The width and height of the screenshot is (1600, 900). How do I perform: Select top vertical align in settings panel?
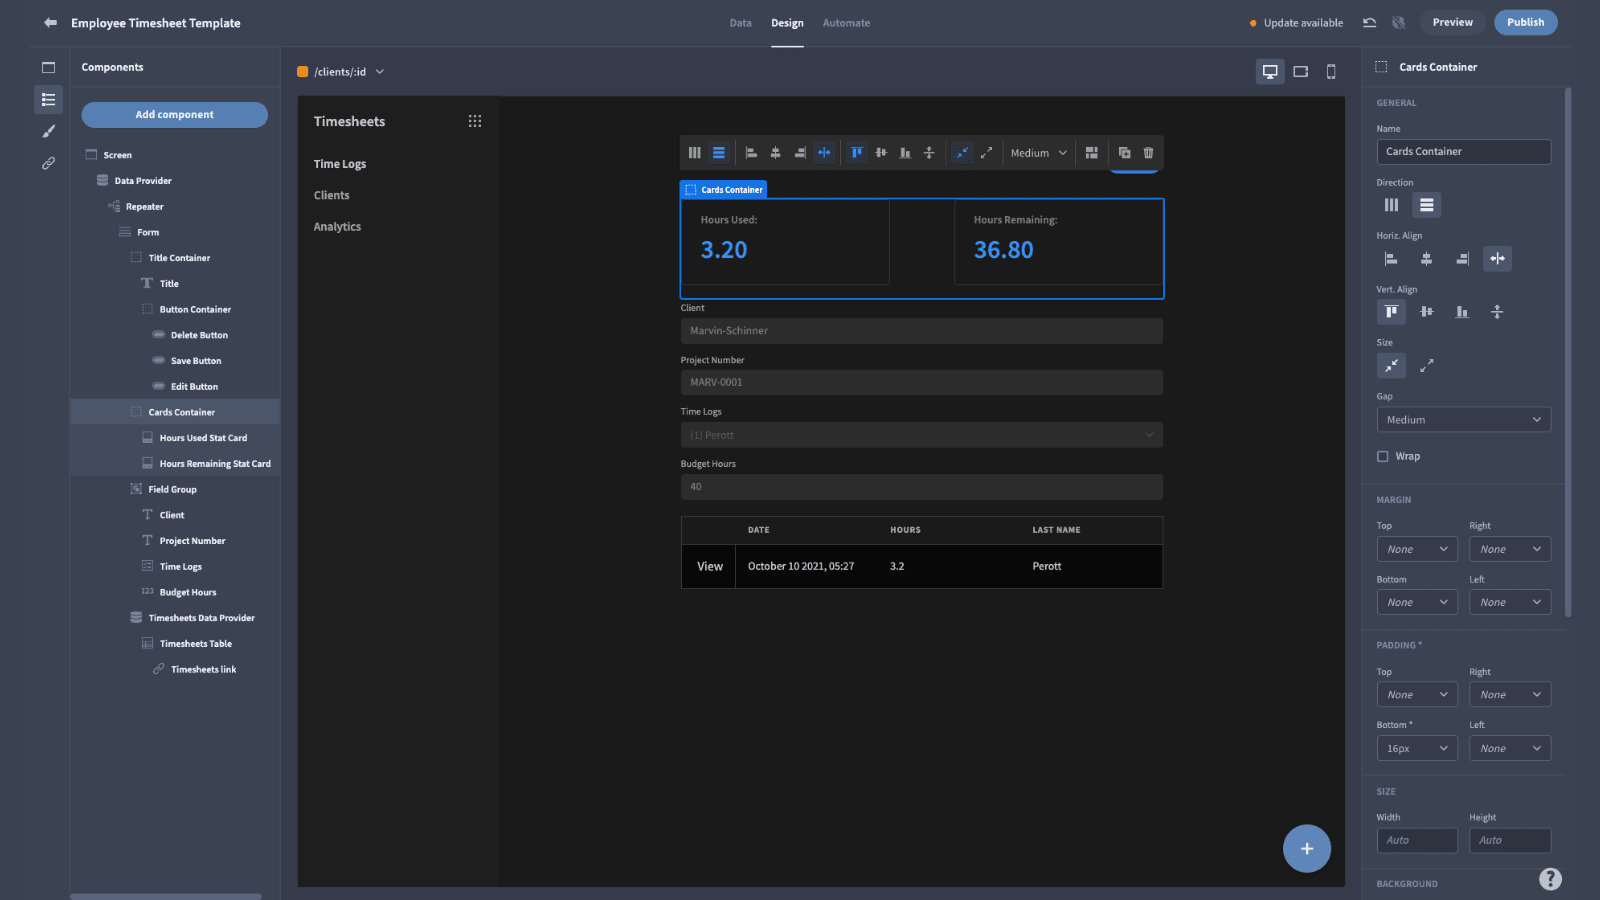[x=1391, y=312]
